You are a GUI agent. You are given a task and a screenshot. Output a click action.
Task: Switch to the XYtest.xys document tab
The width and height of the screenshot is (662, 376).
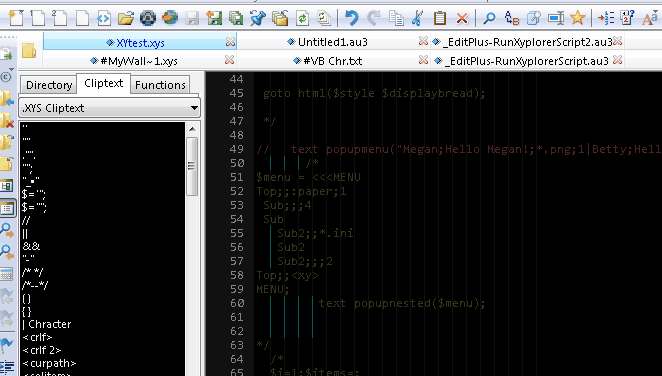[141, 43]
